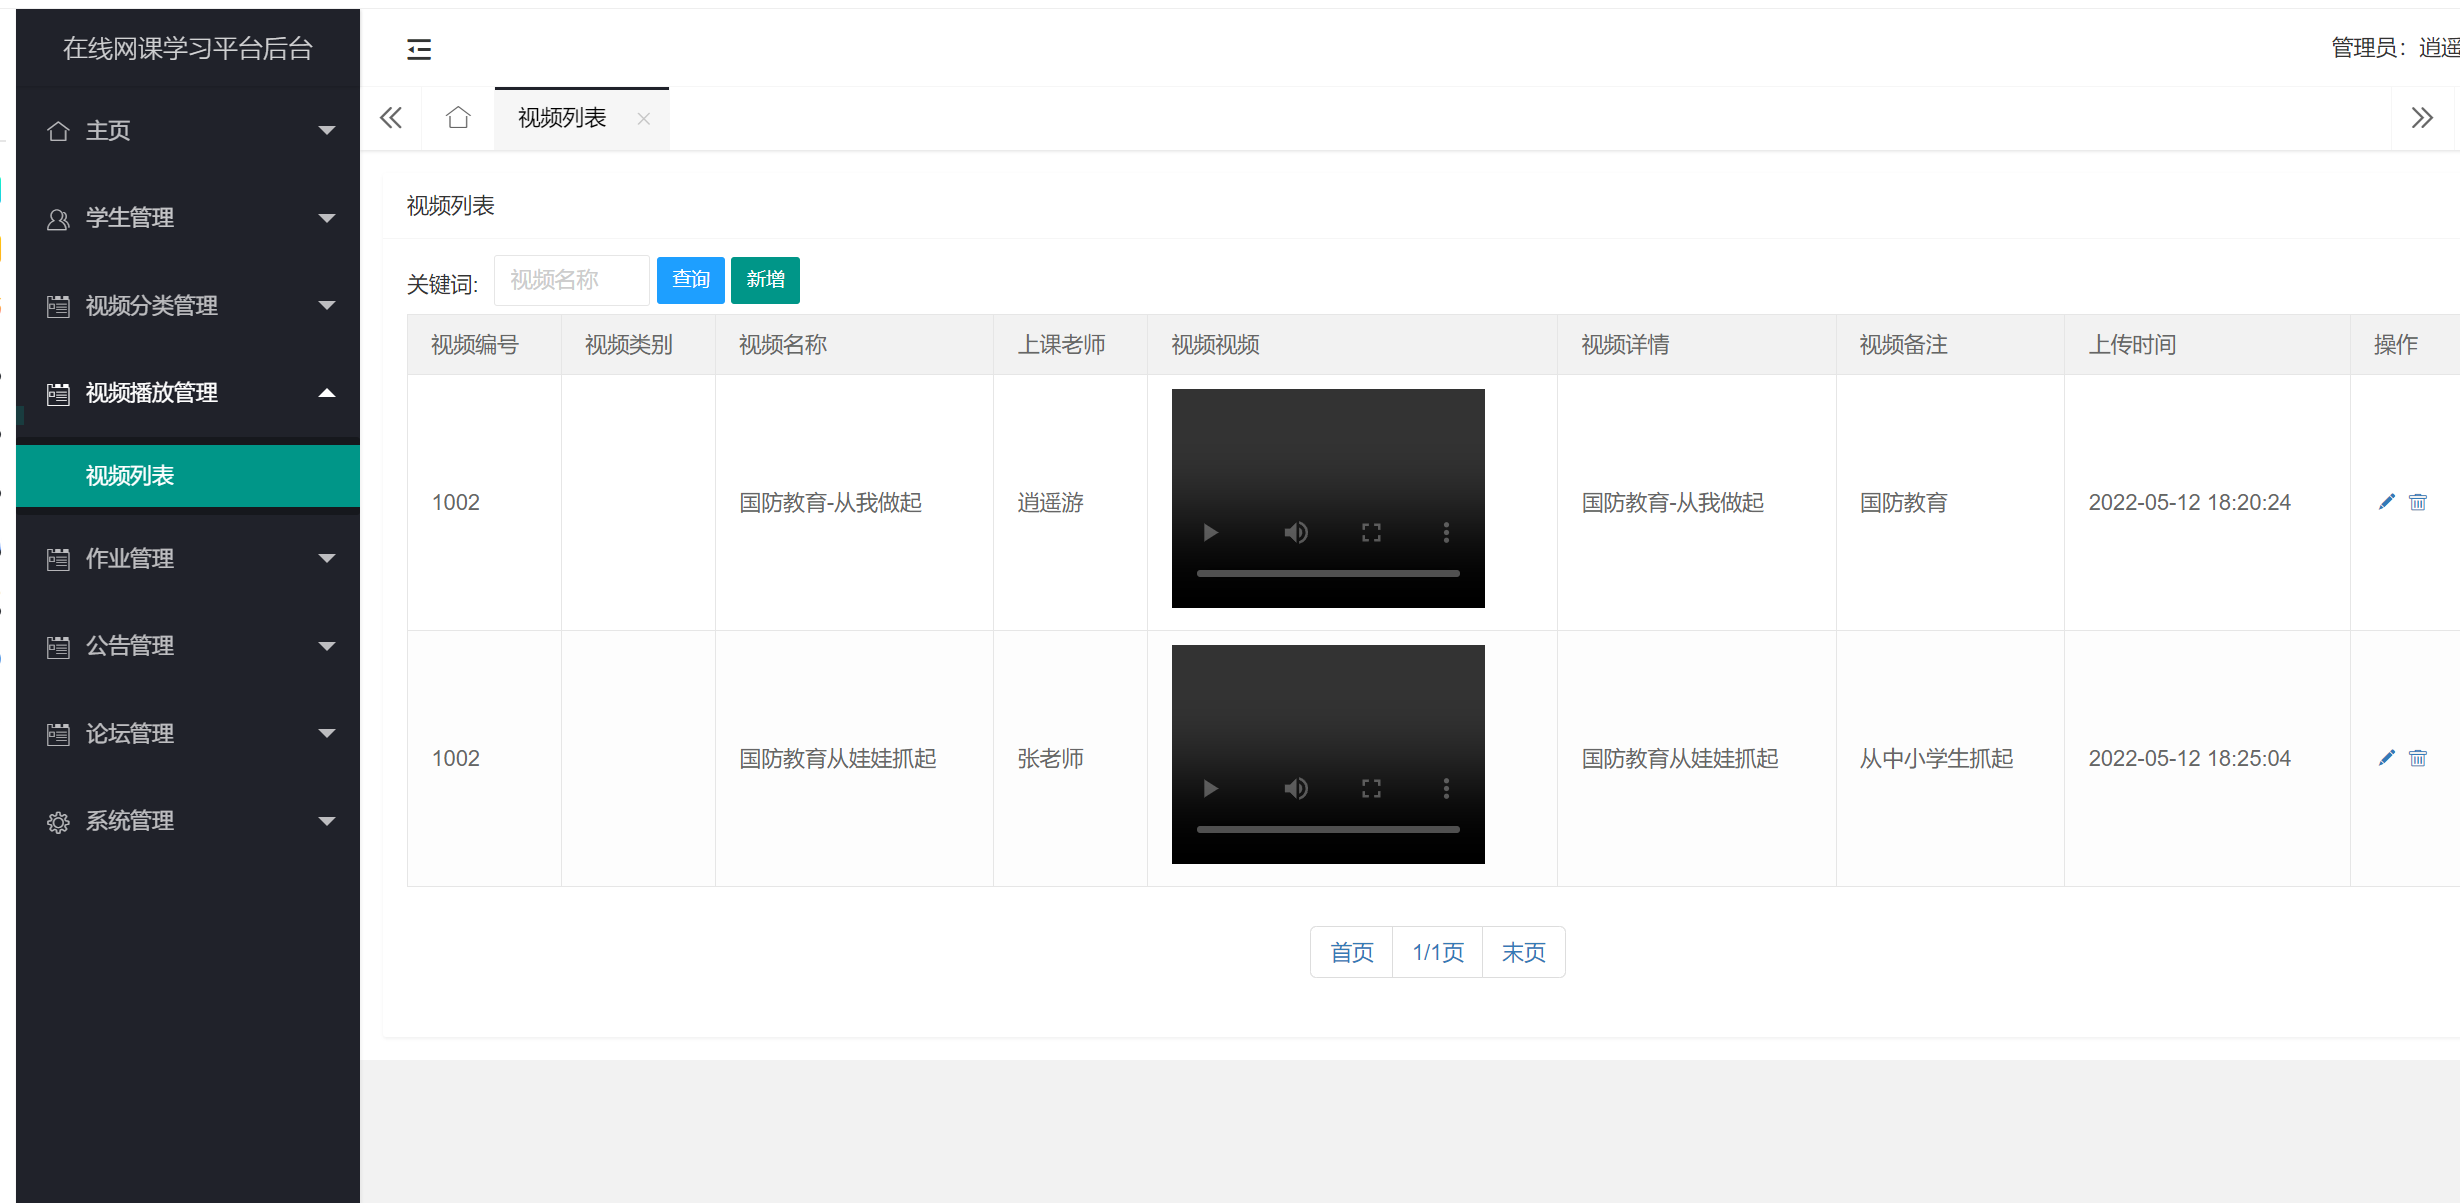Enter fullscreen on the first video player
Viewport: 2460px width, 1203px height.
click(x=1371, y=531)
